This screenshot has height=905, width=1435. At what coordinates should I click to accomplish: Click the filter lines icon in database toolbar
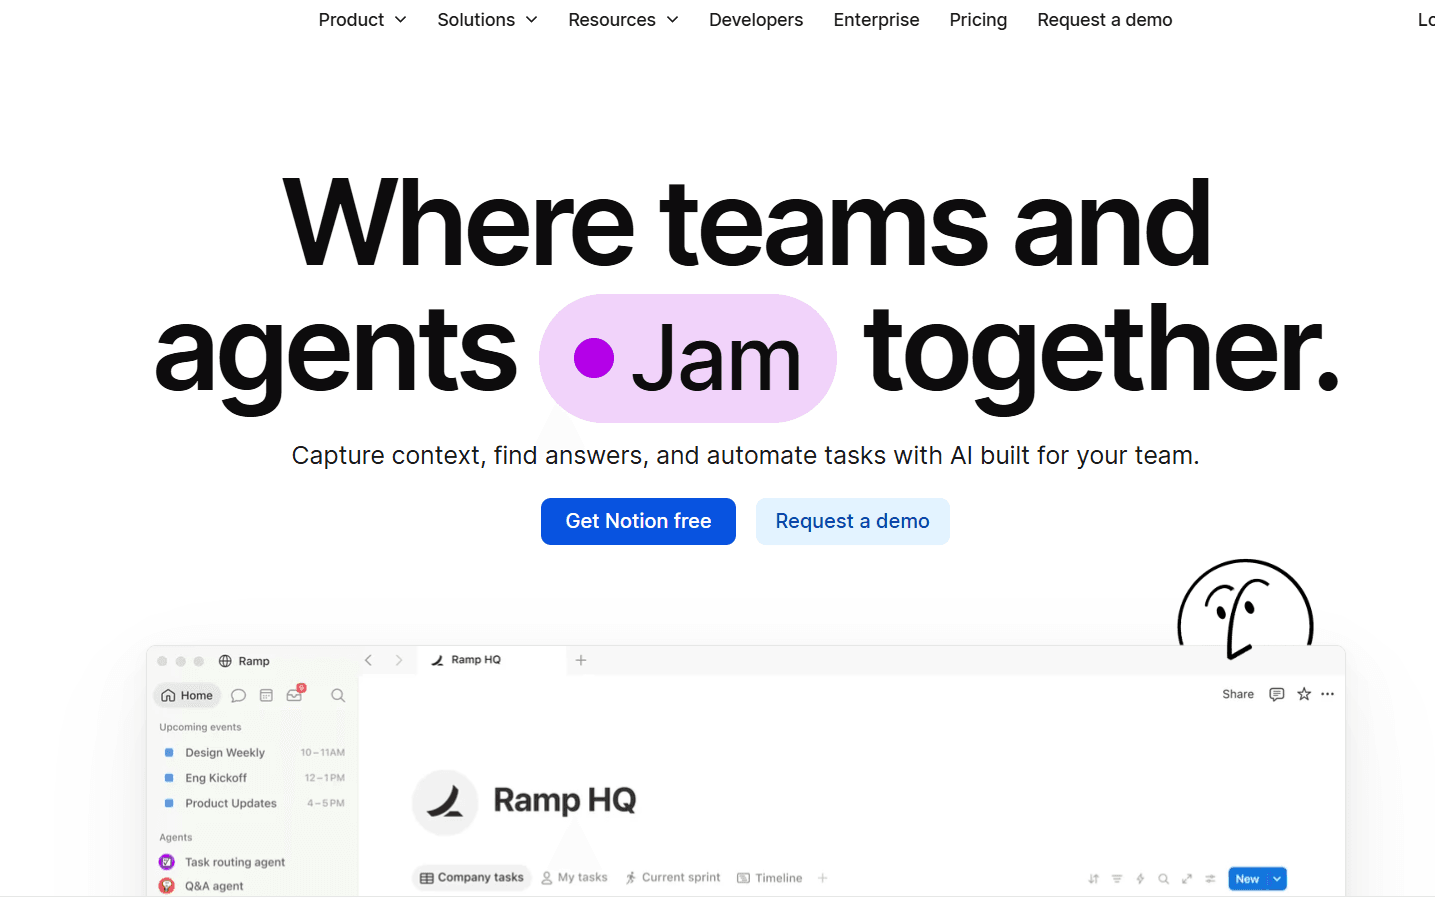point(1117,879)
